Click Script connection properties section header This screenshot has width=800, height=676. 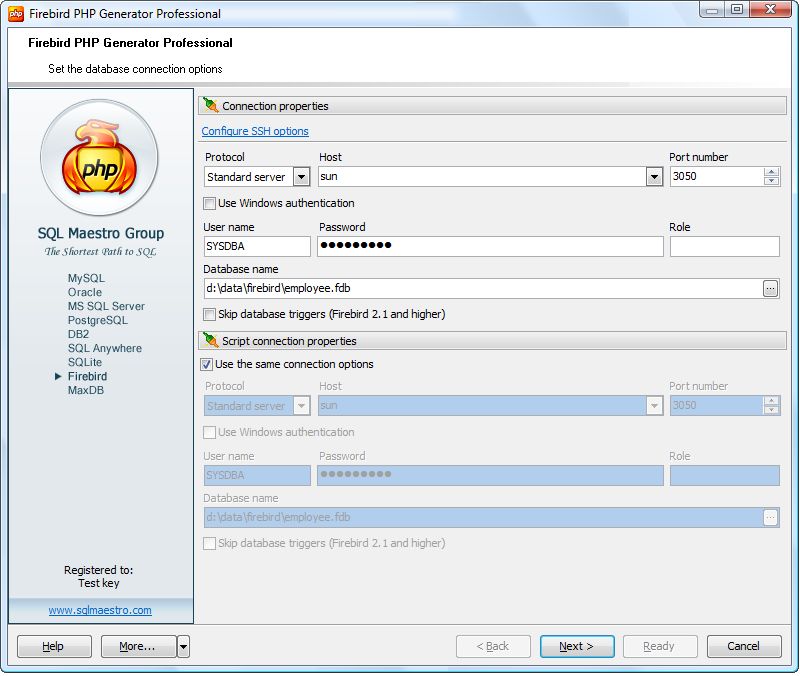point(492,341)
